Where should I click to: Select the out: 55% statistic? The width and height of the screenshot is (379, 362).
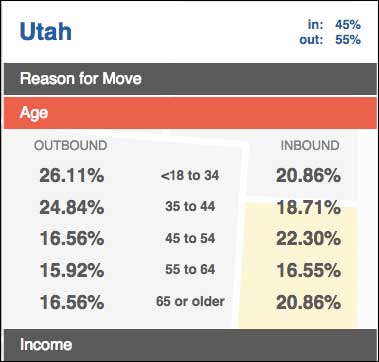pos(330,40)
